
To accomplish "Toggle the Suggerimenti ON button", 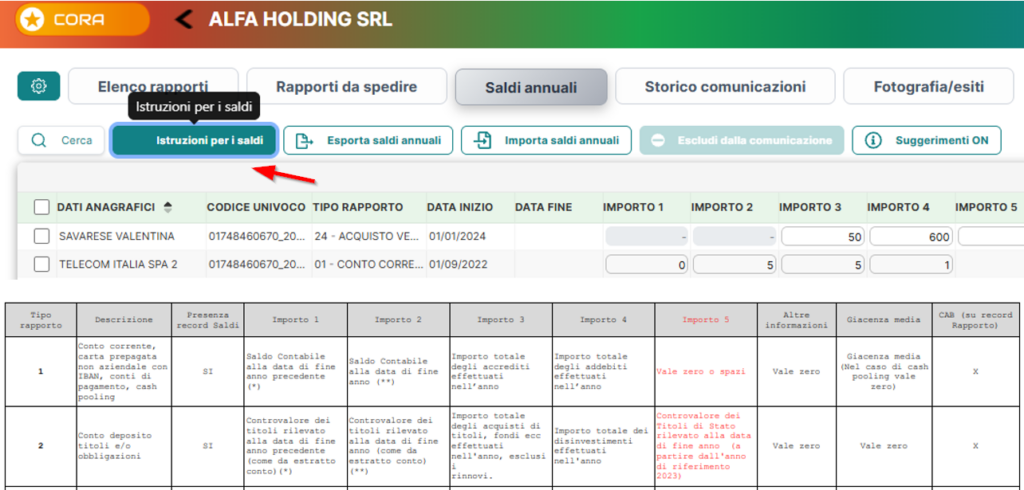I will tap(926, 140).
